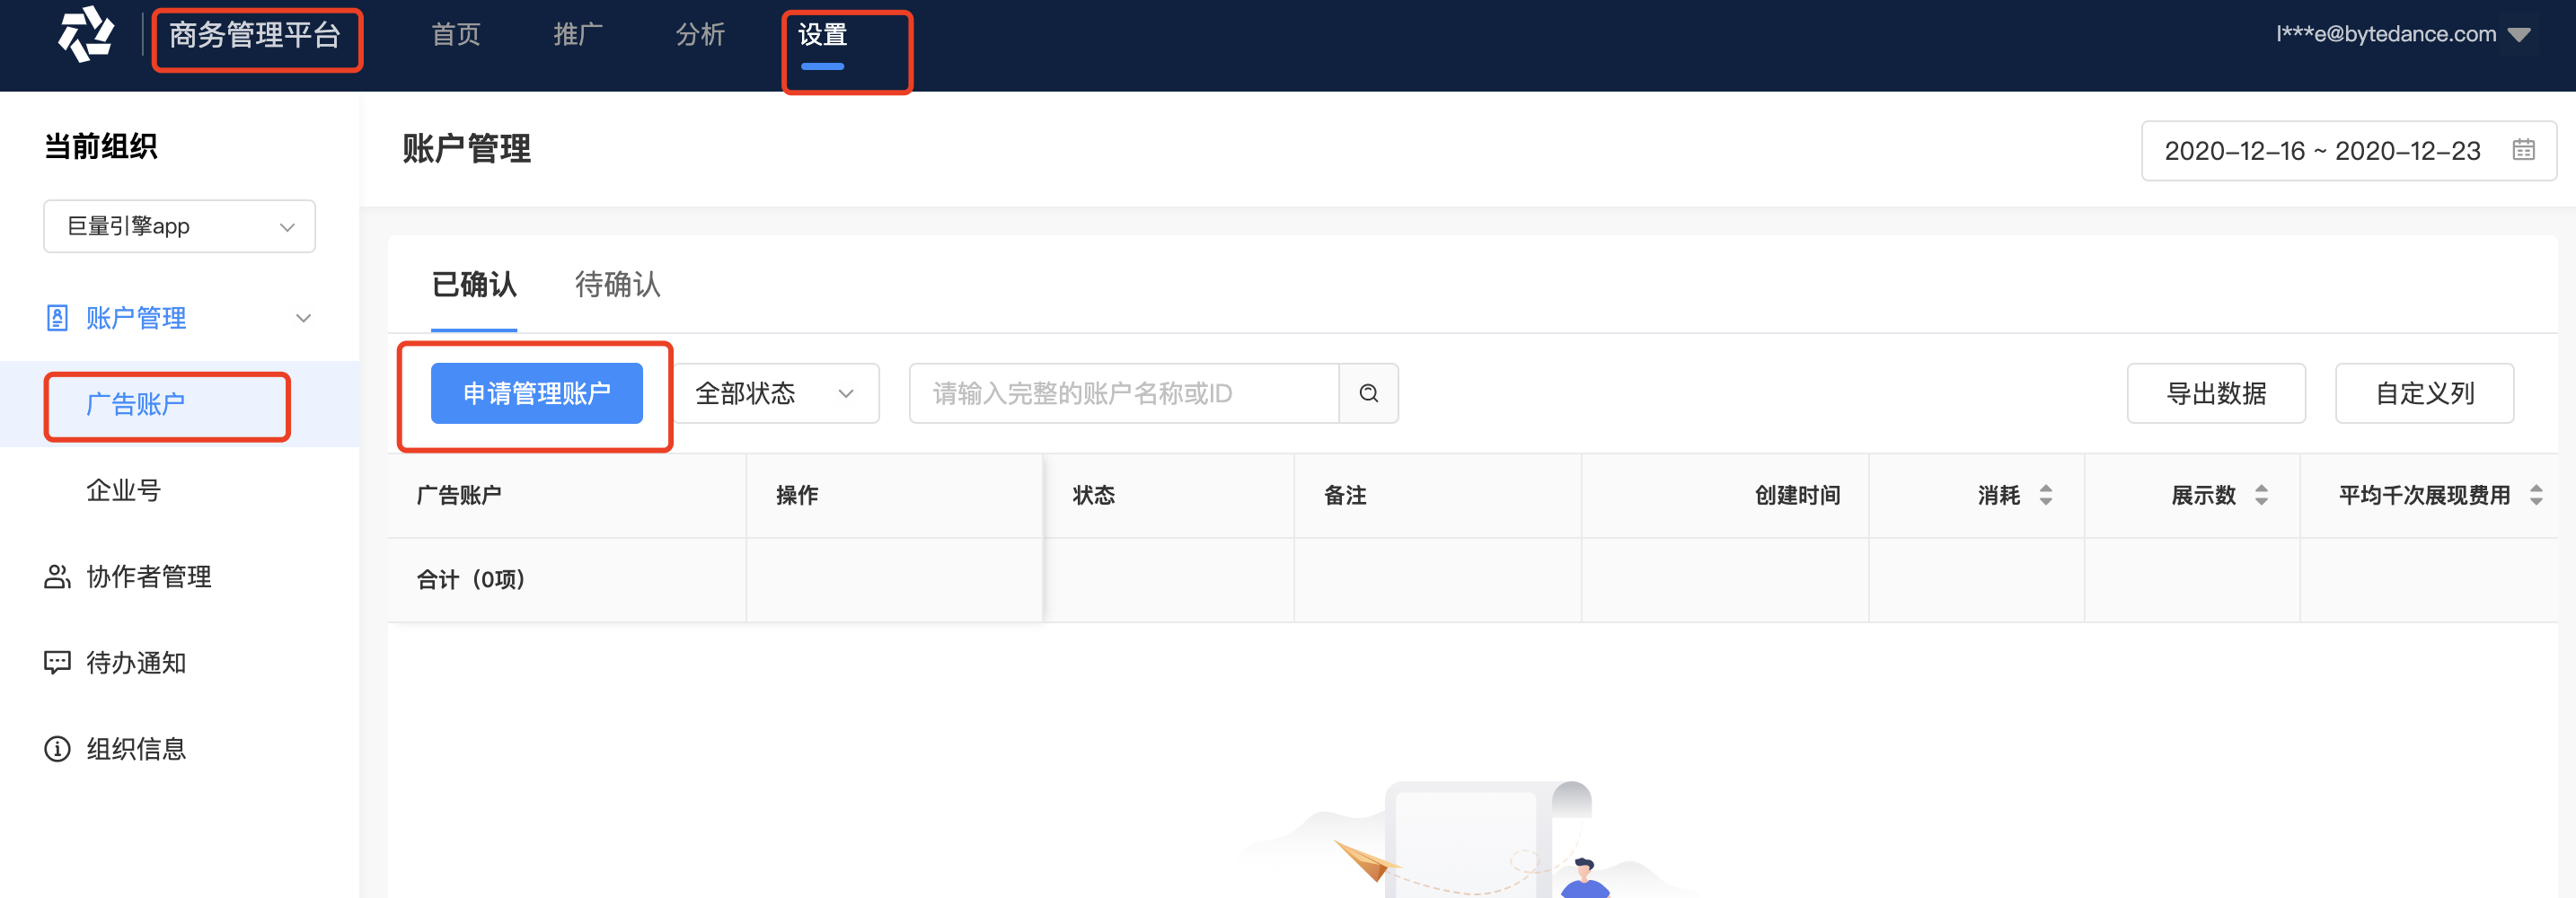
Task: Open 组织信息 in the sidebar
Action: pos(136,749)
